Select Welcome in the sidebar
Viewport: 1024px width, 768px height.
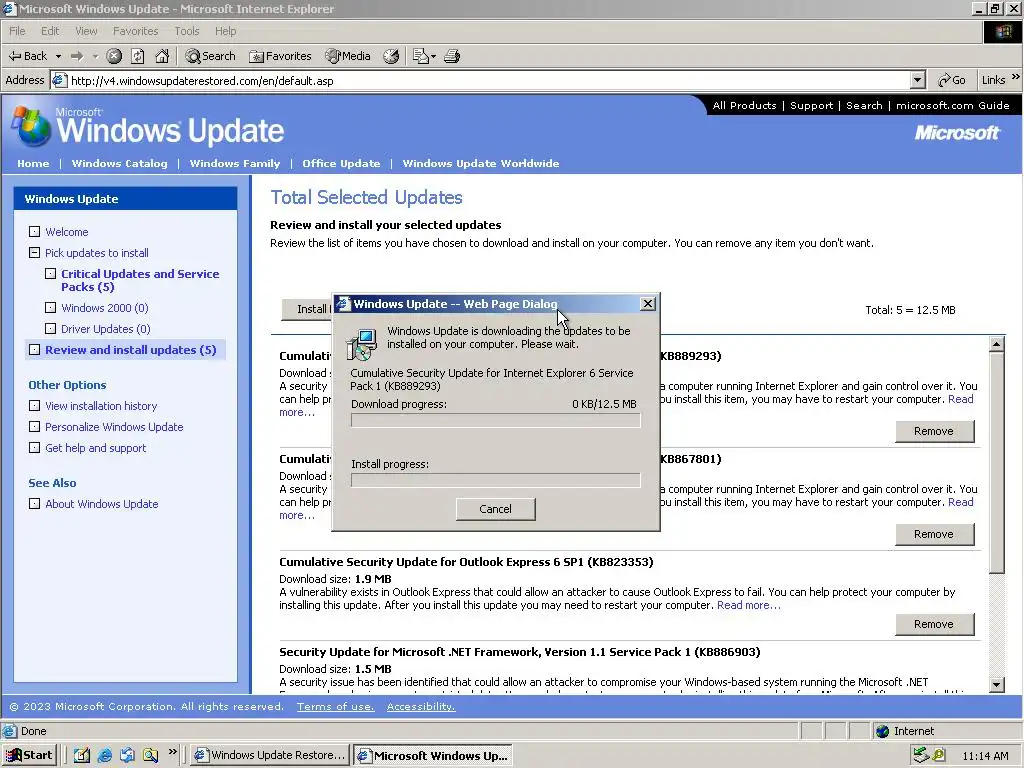[67, 232]
